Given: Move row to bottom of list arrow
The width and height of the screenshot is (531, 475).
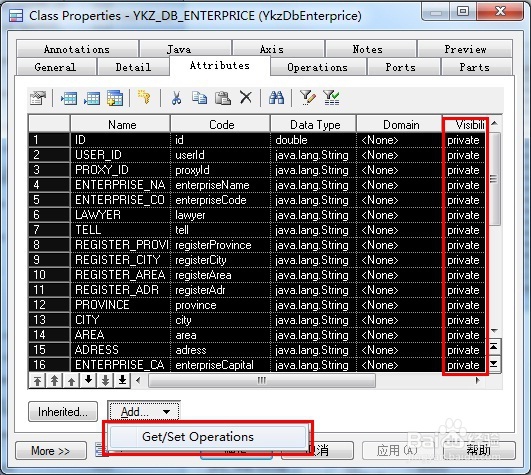Looking at the screenshot, I should click(122, 380).
